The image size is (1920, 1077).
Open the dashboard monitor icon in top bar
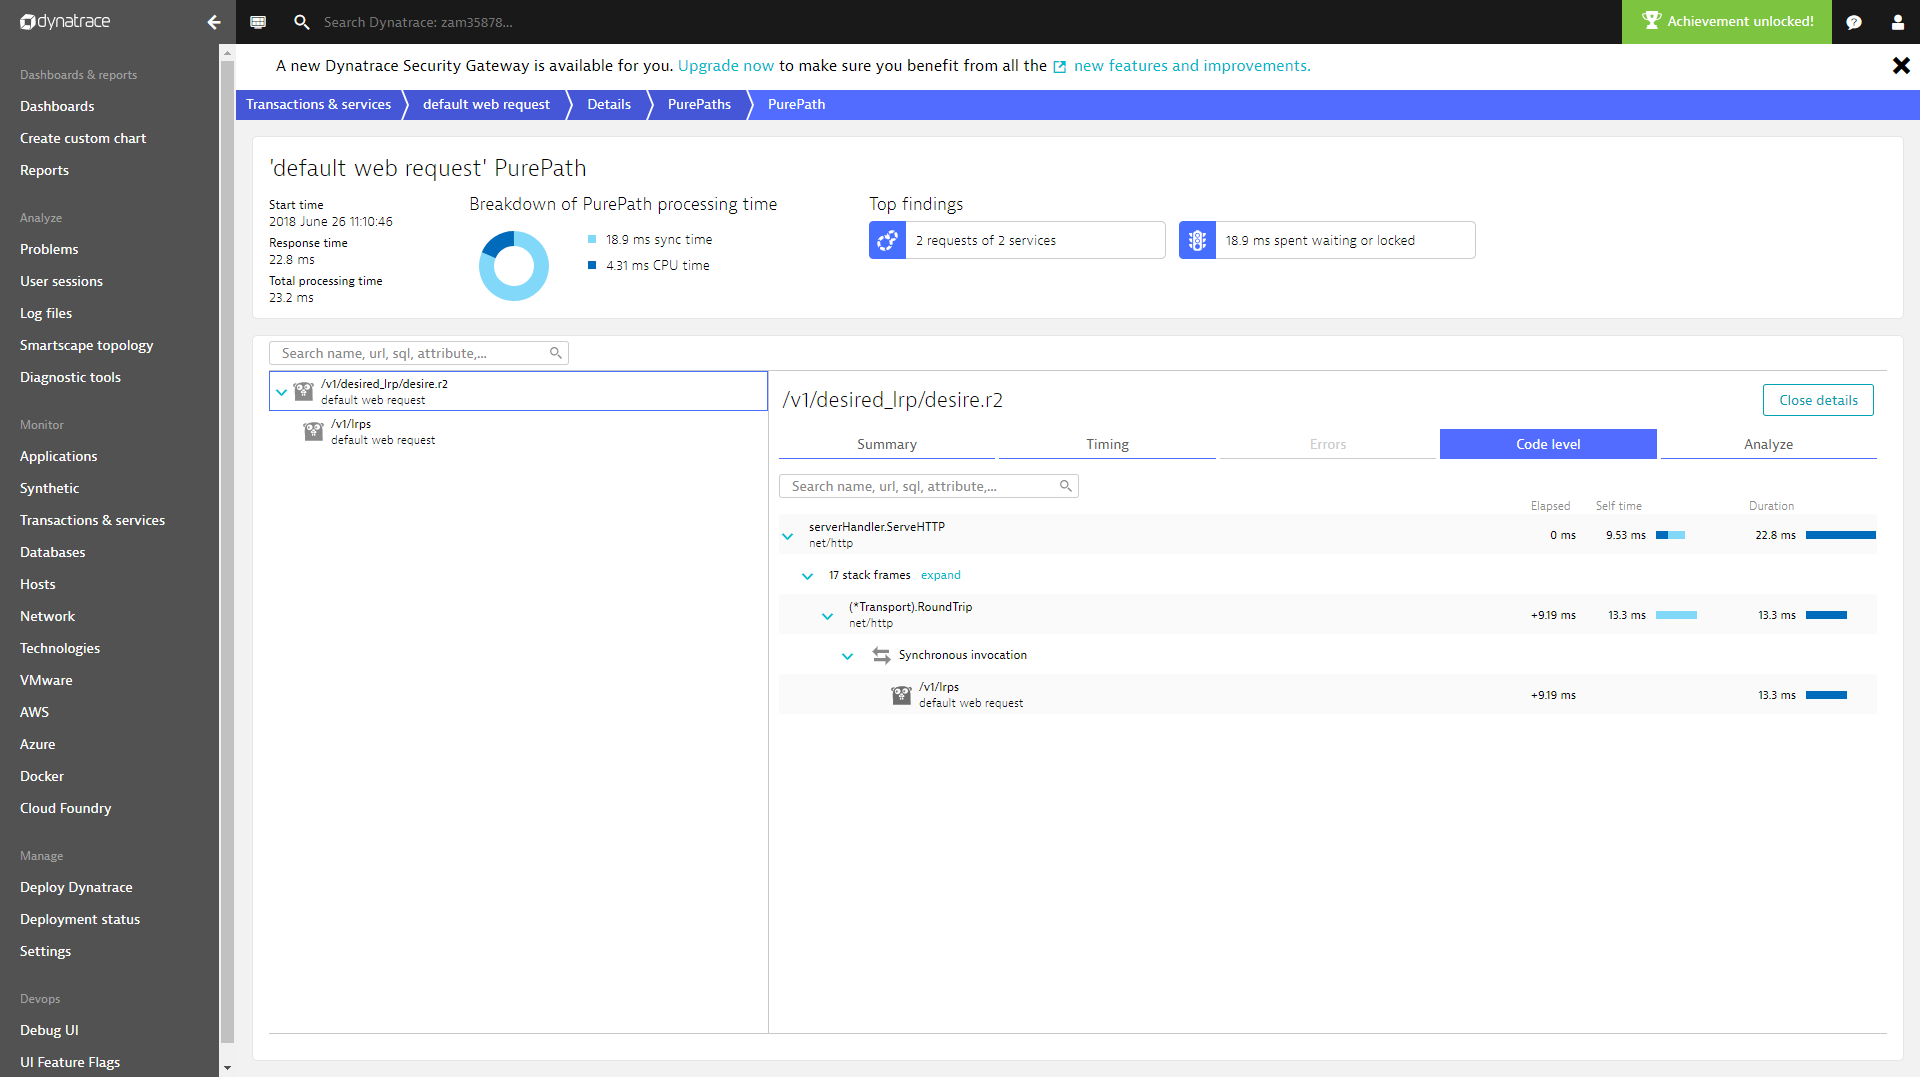258,22
